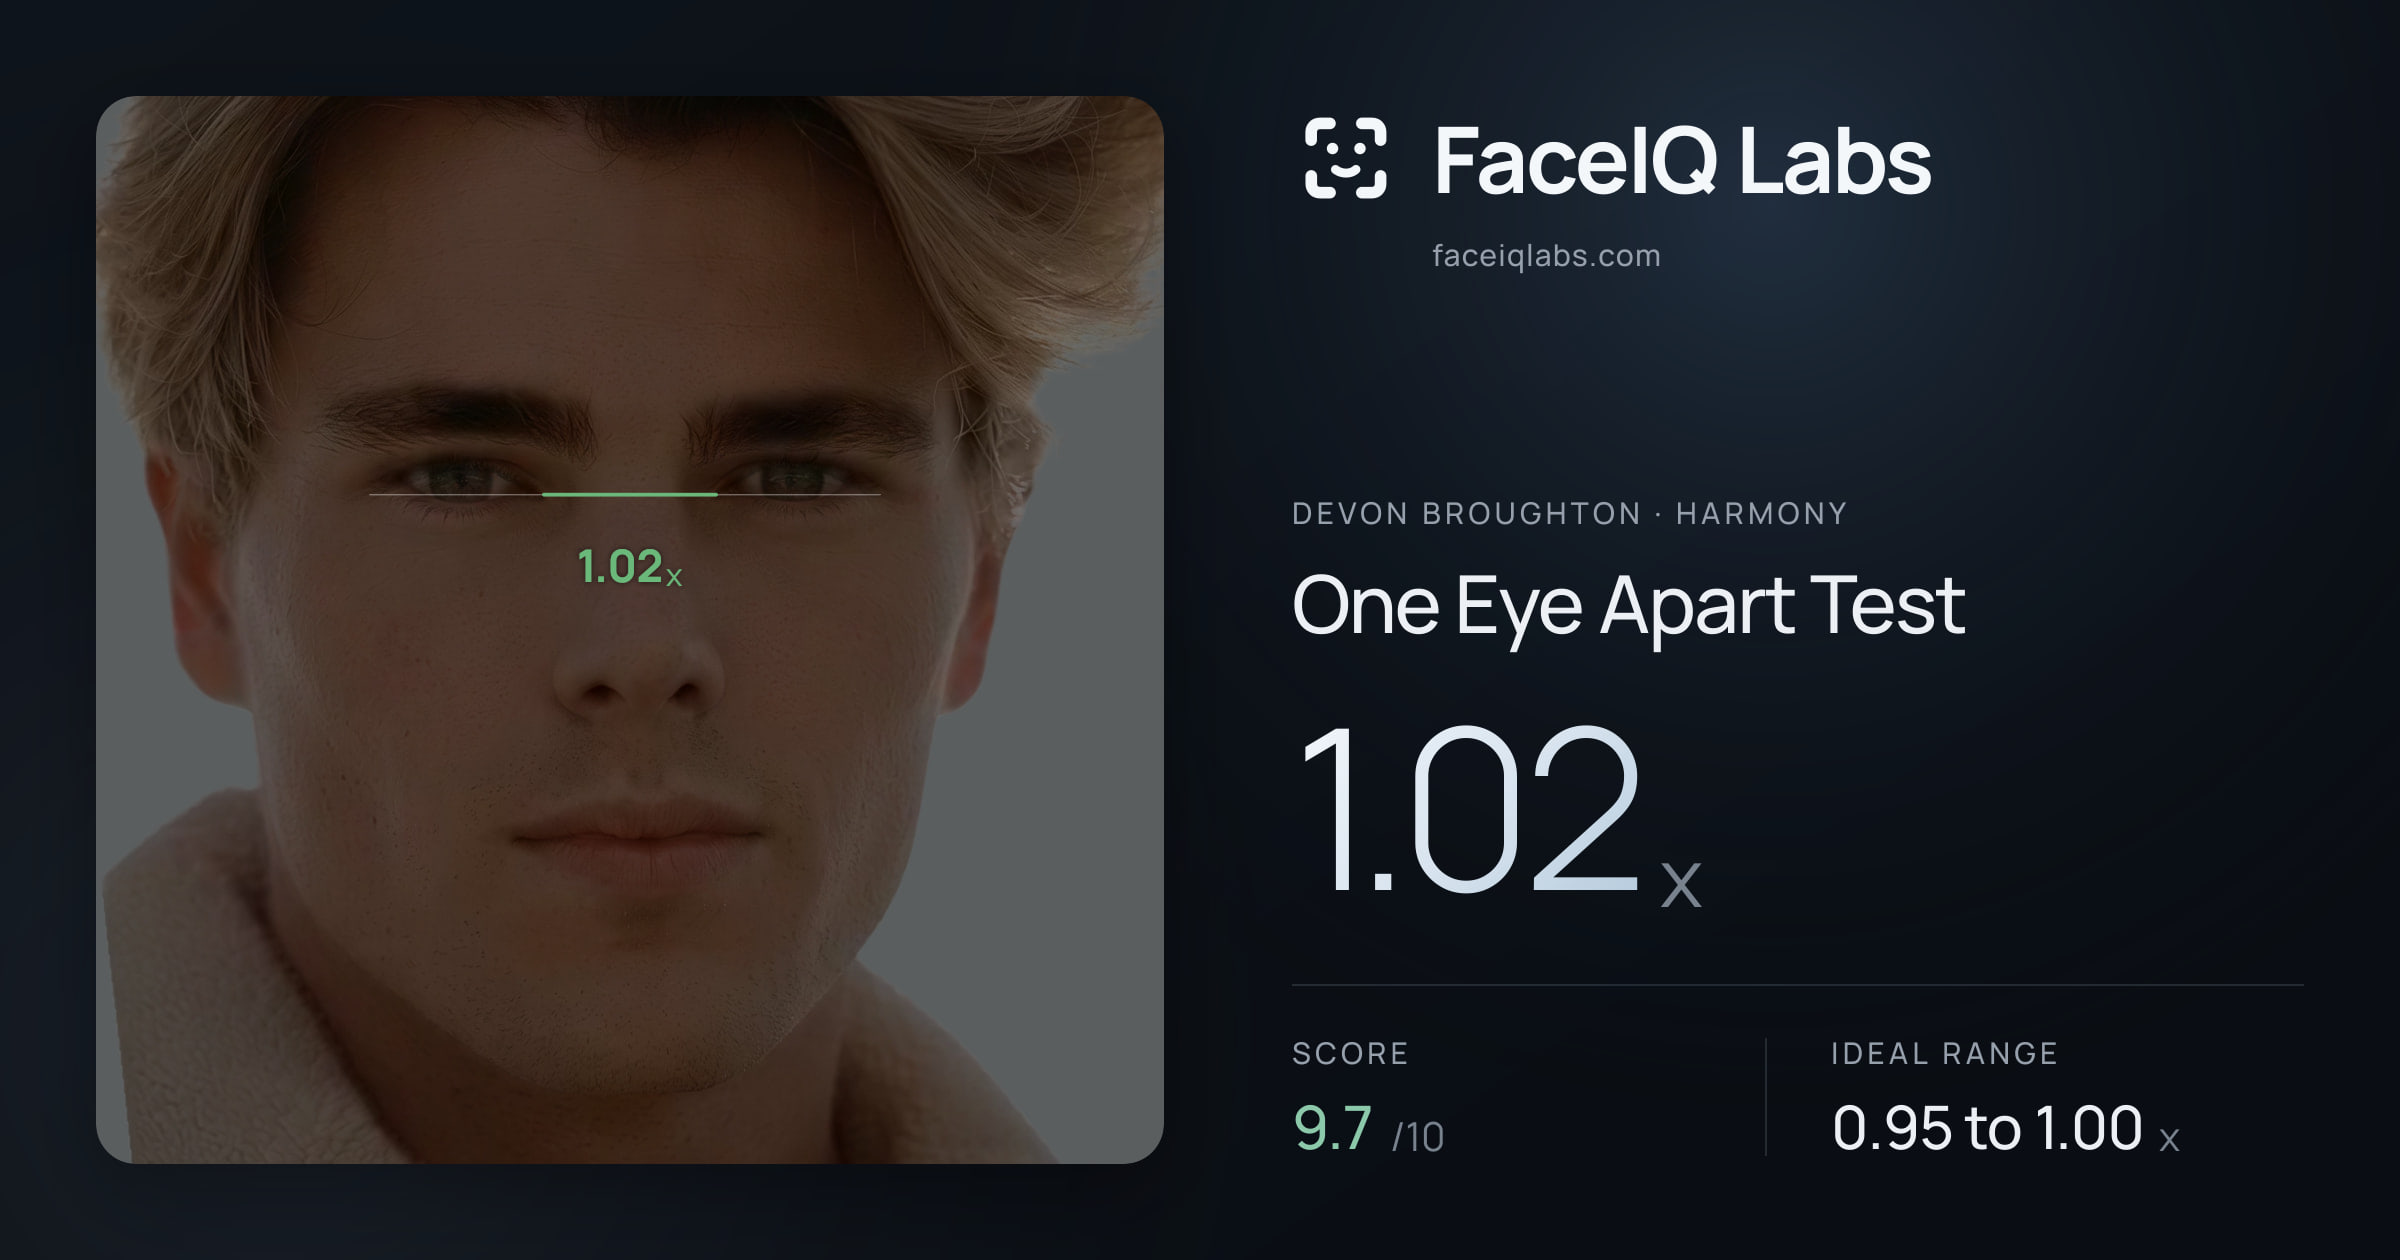Click the green 9.7 score value
The height and width of the screenshot is (1260, 2400).
tap(1332, 1128)
